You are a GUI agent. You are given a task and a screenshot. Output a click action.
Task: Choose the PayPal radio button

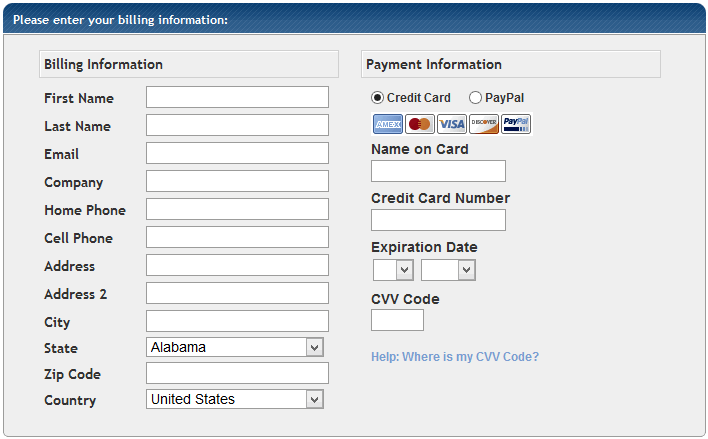pyautogui.click(x=475, y=98)
